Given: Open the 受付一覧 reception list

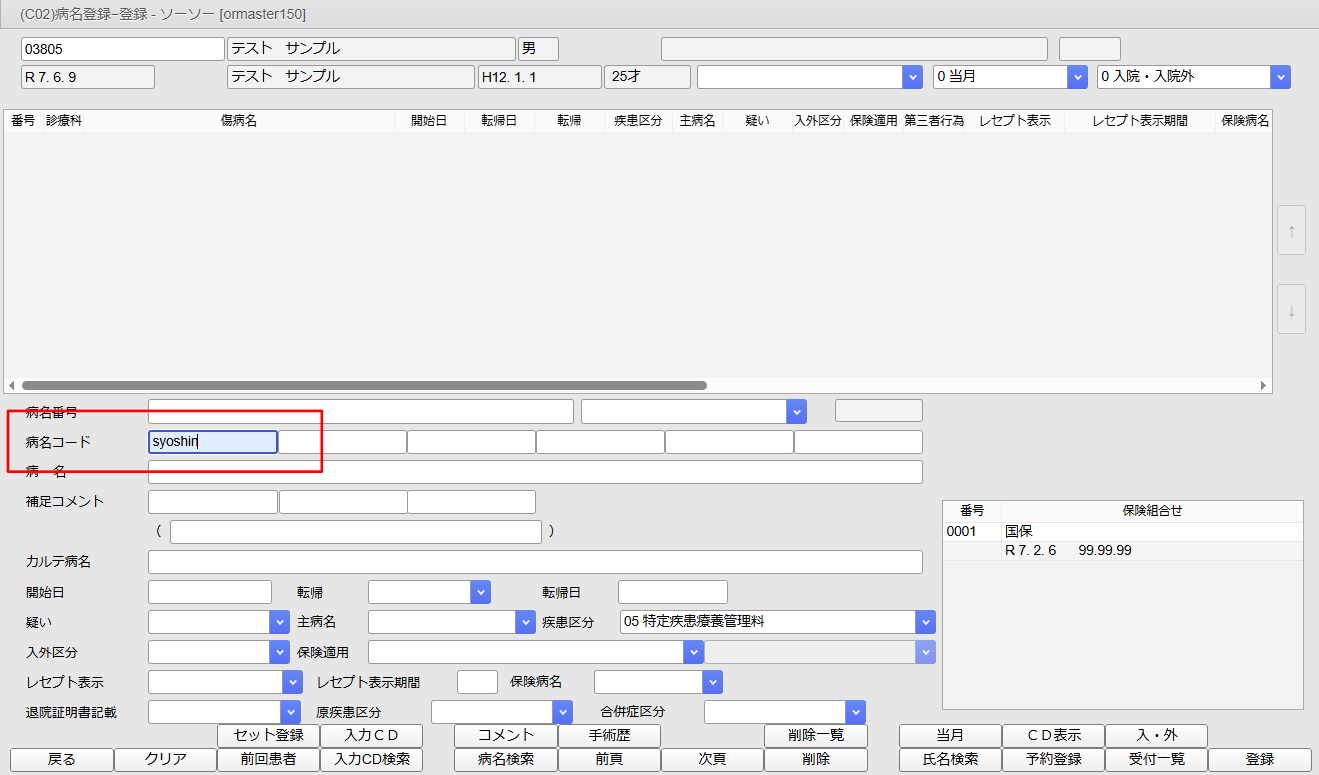Looking at the screenshot, I should coord(1155,759).
